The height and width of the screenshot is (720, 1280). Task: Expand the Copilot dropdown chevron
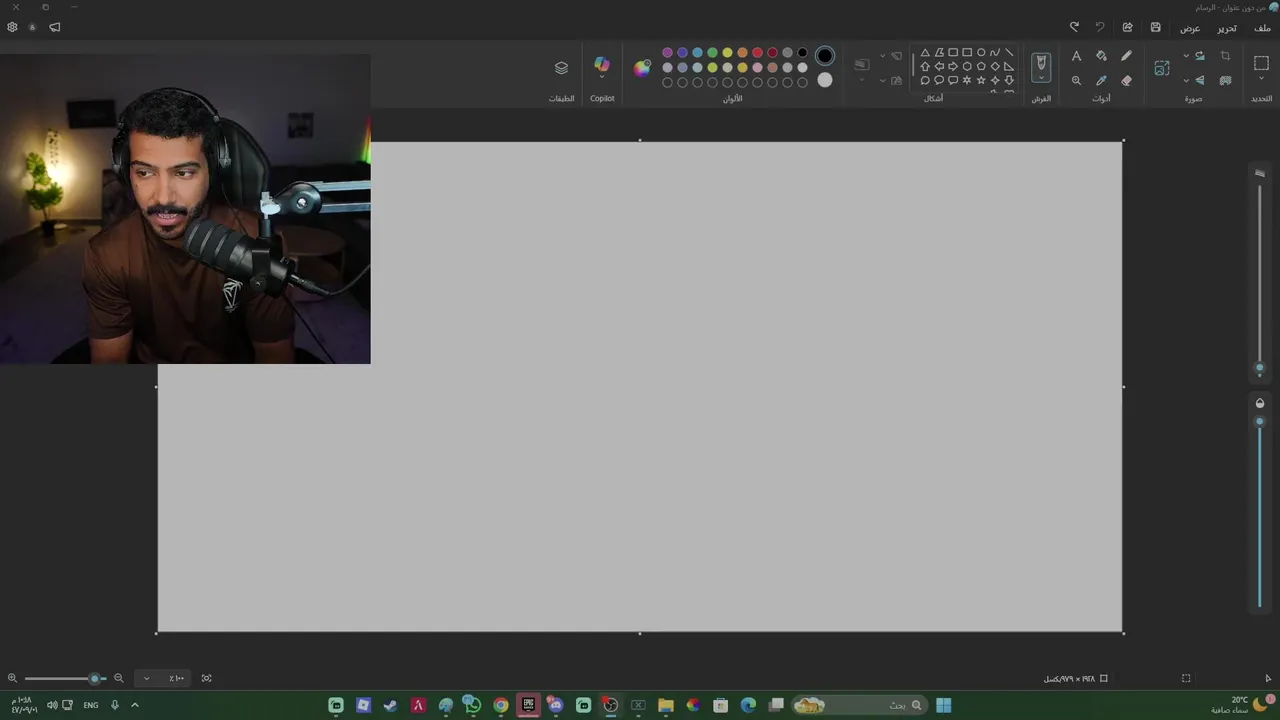tap(601, 77)
